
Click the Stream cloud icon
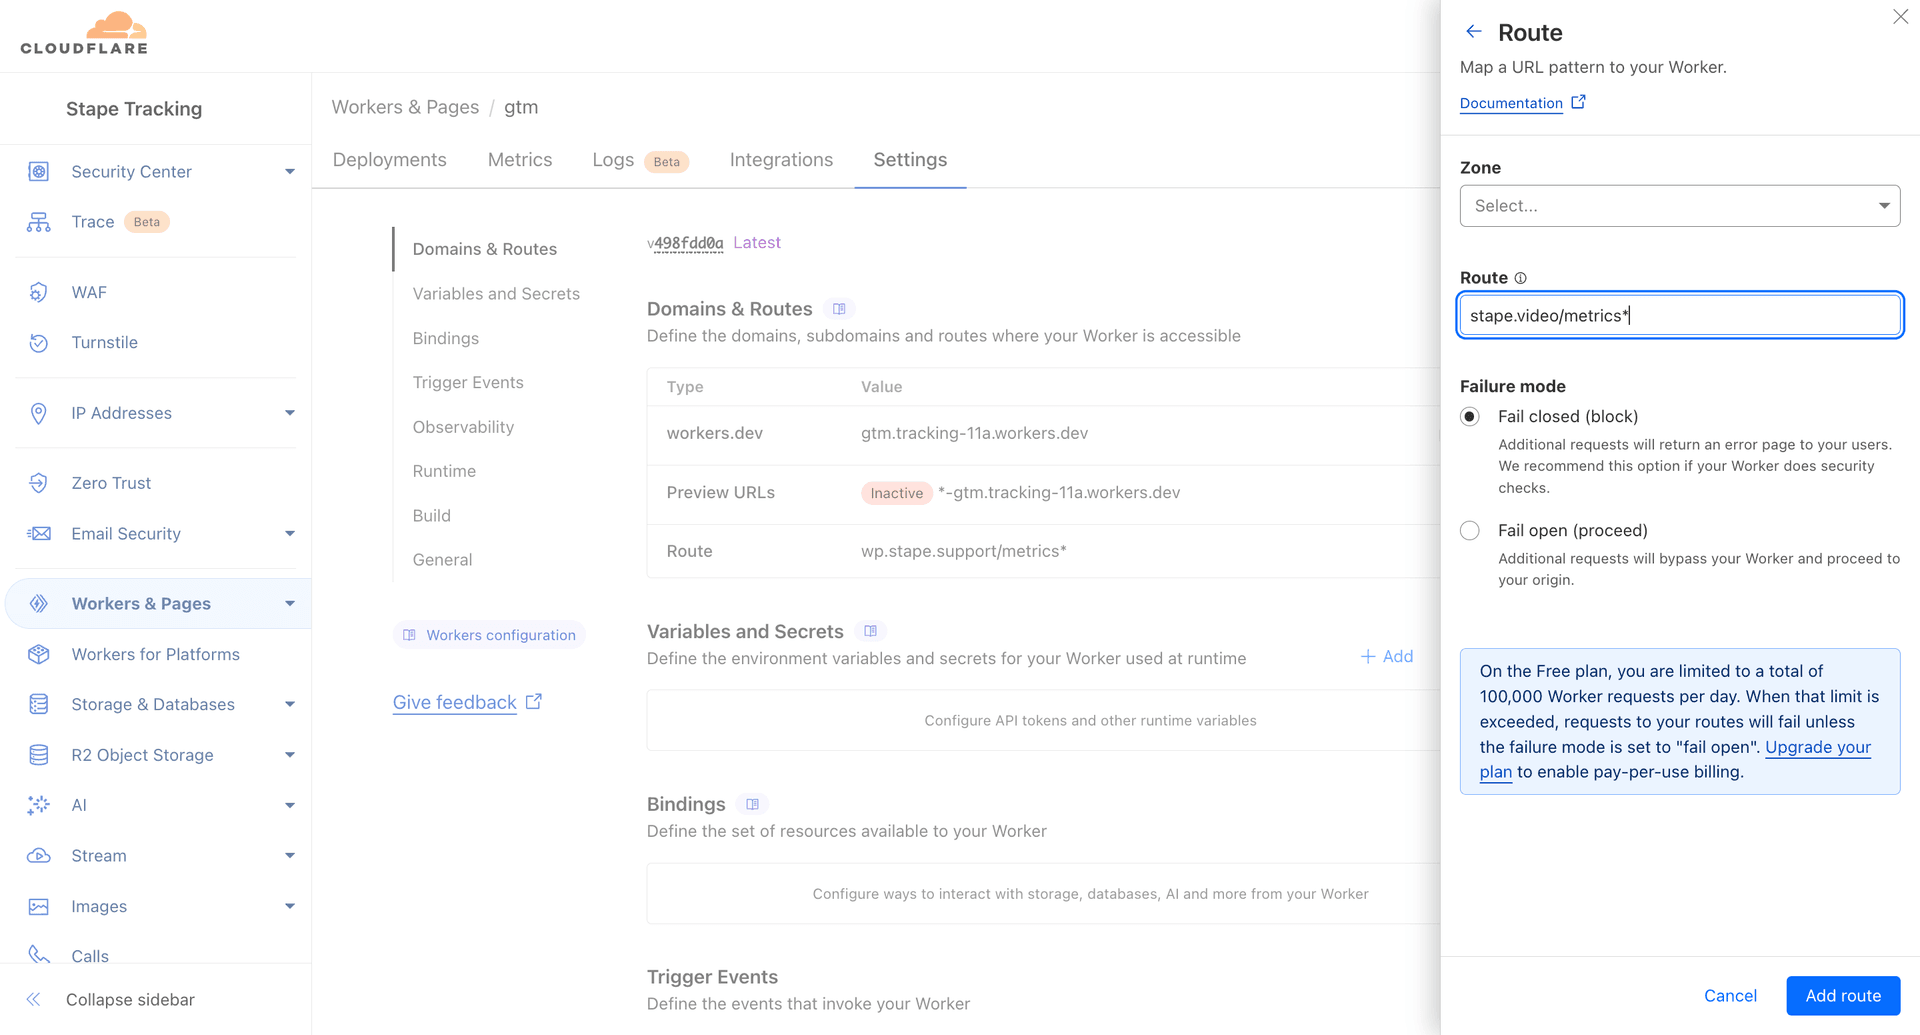coord(39,855)
